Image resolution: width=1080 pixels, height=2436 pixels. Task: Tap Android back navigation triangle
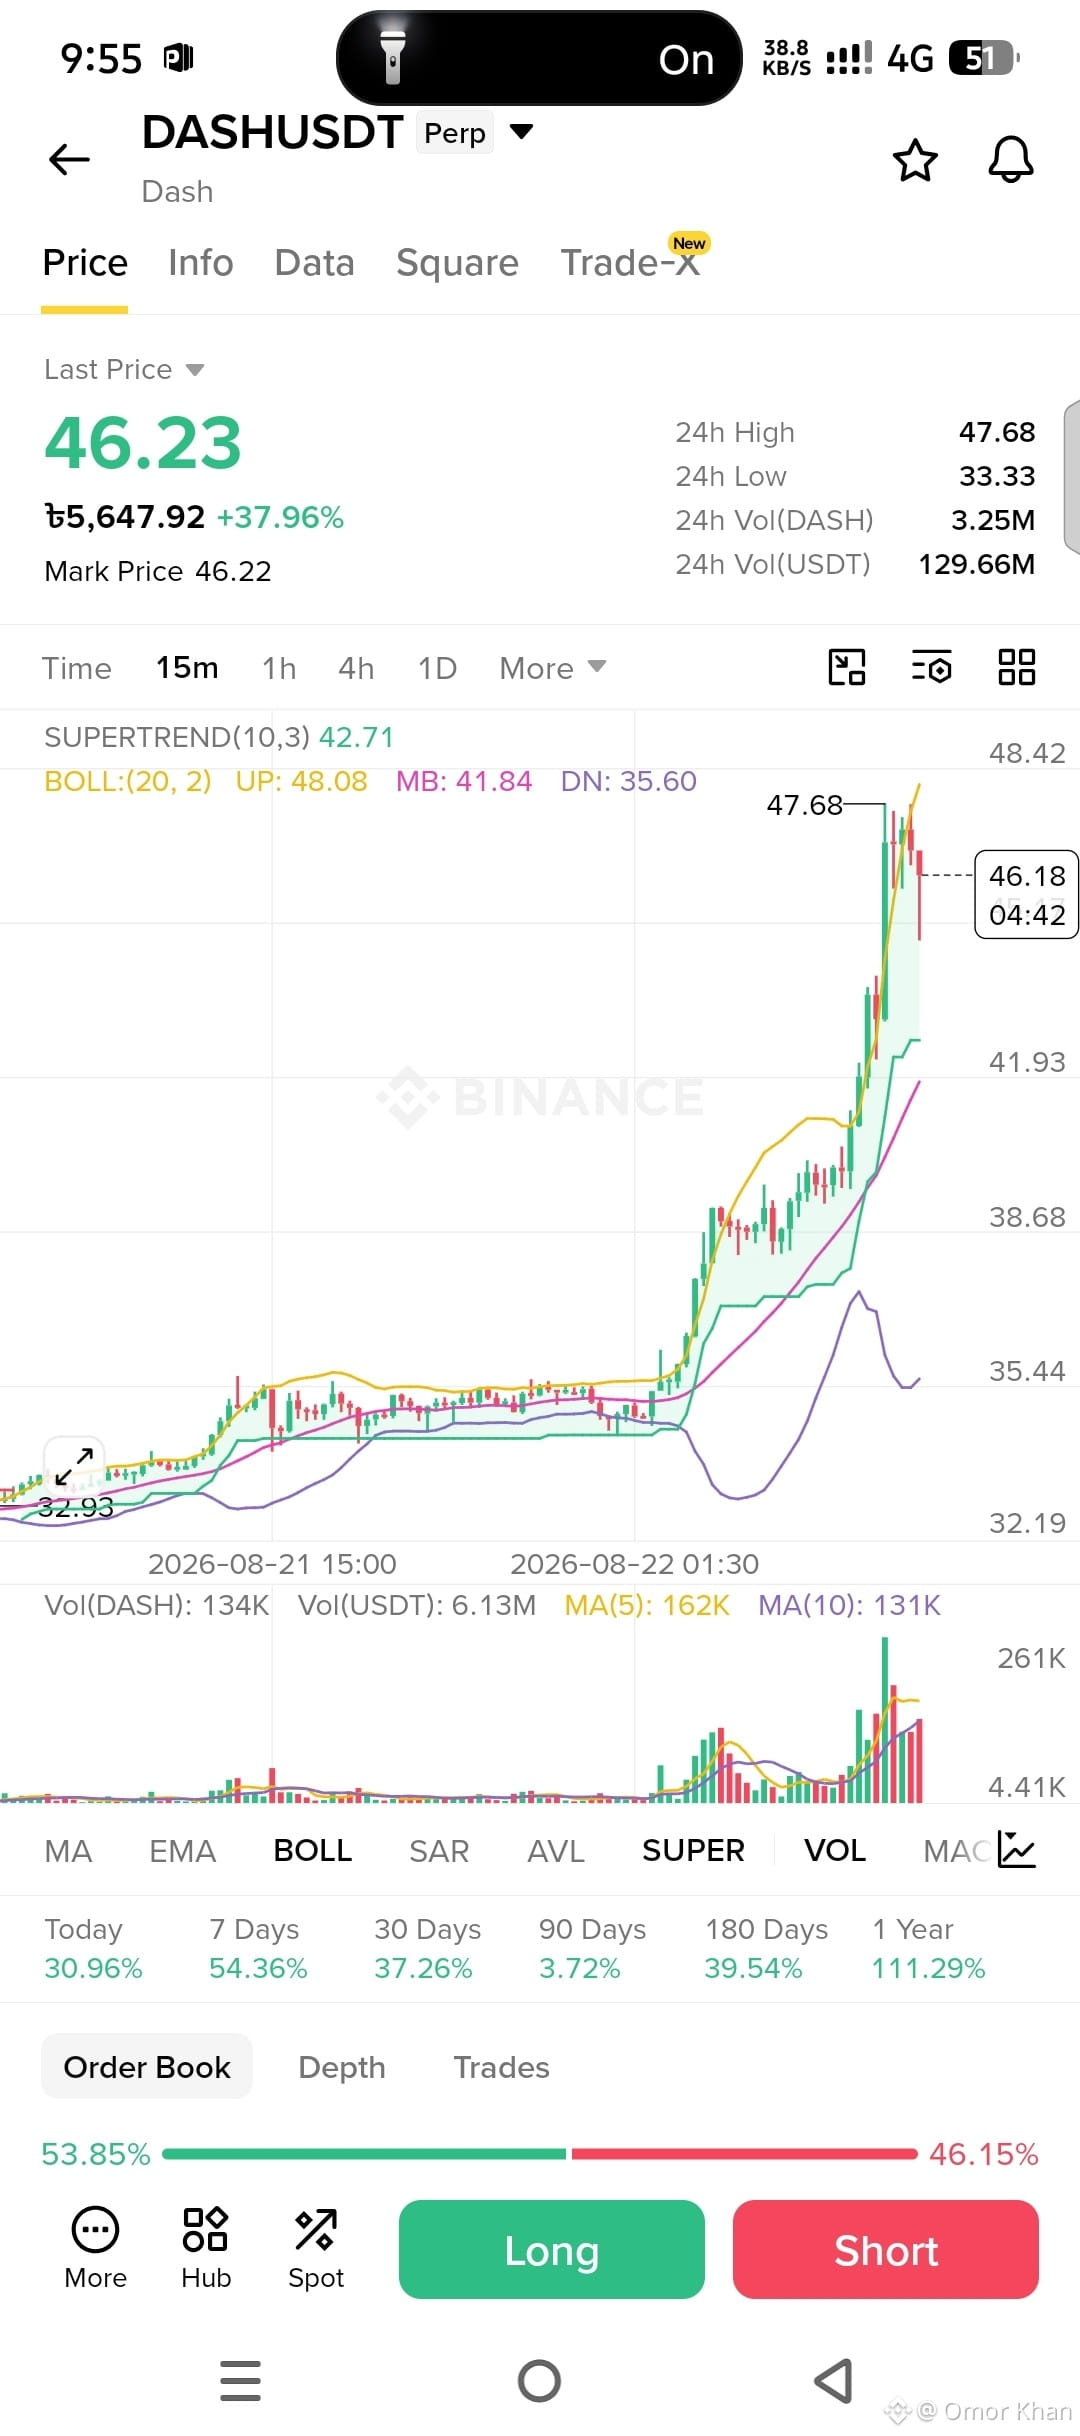[834, 2380]
